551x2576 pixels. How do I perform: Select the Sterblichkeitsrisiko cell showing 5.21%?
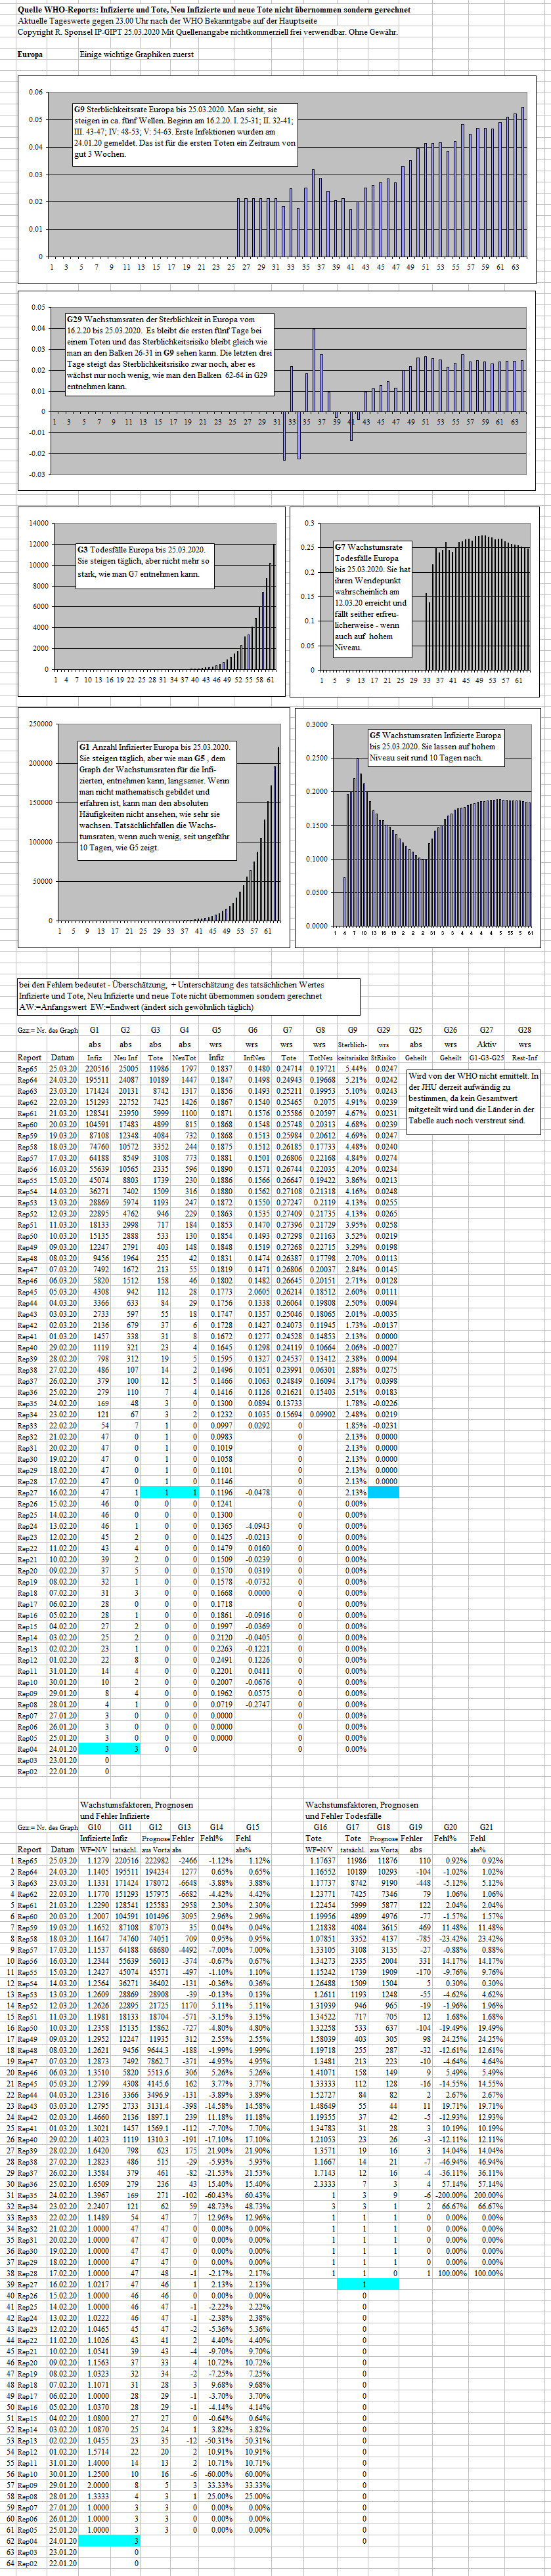pos(357,1080)
